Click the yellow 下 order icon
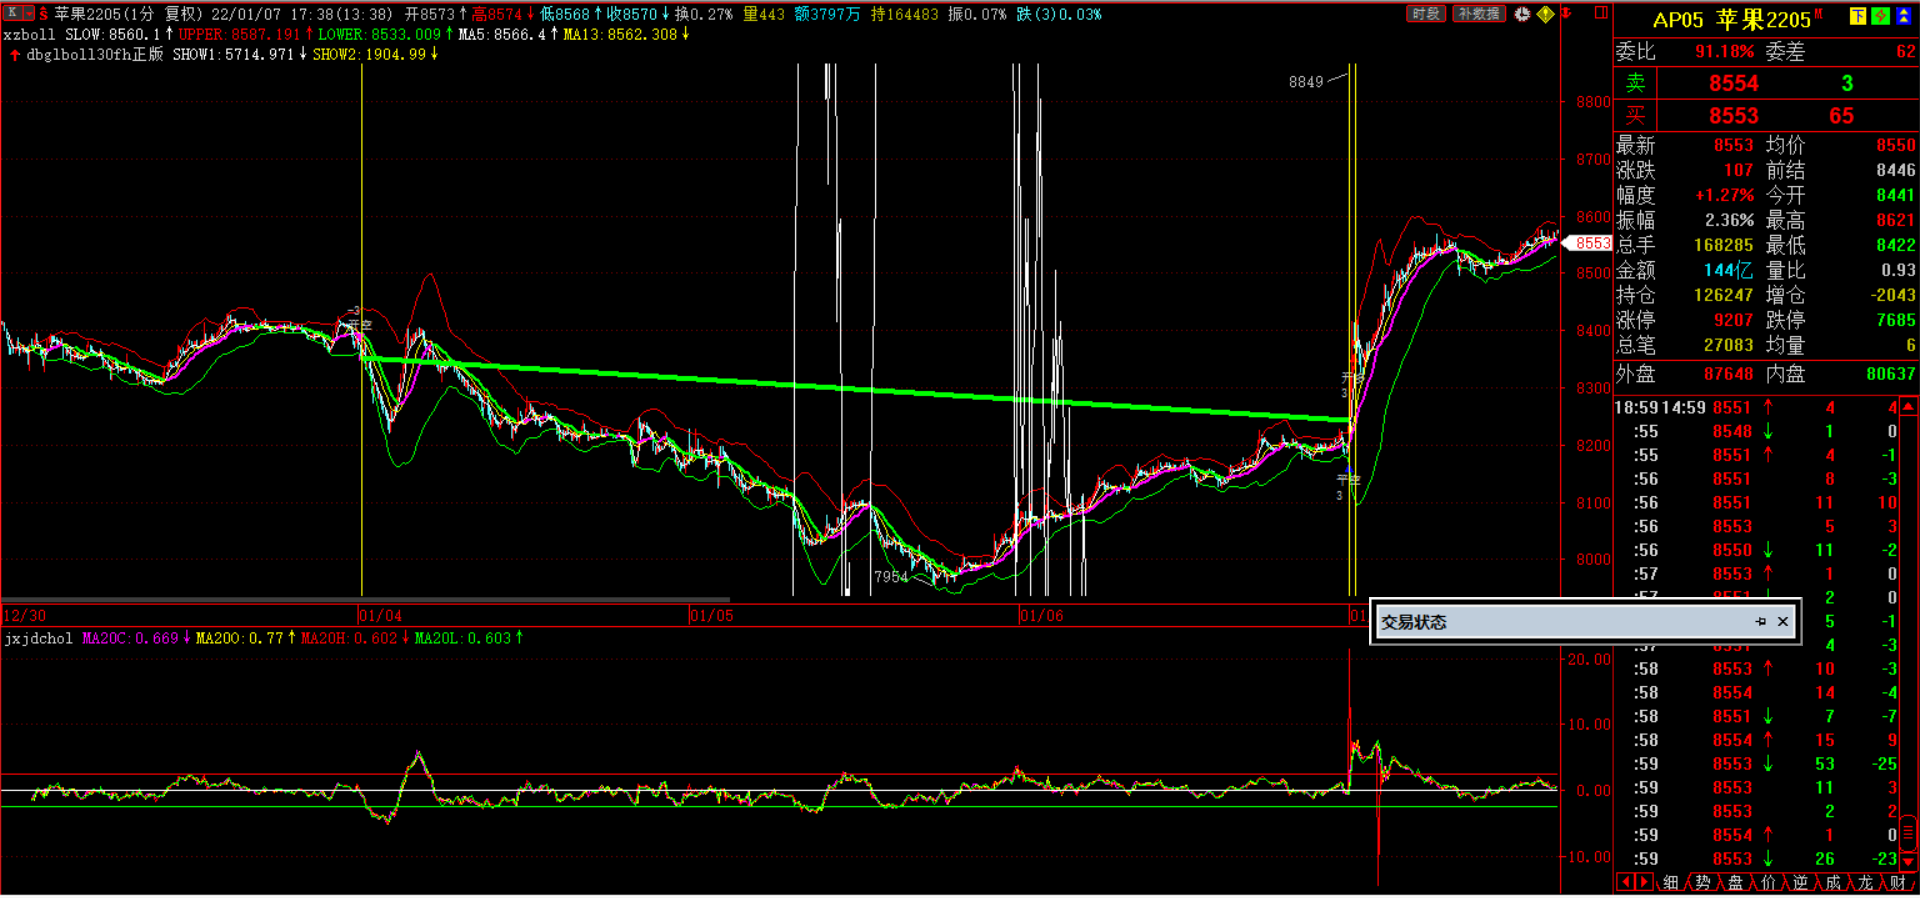The height and width of the screenshot is (898, 1920). [1858, 16]
